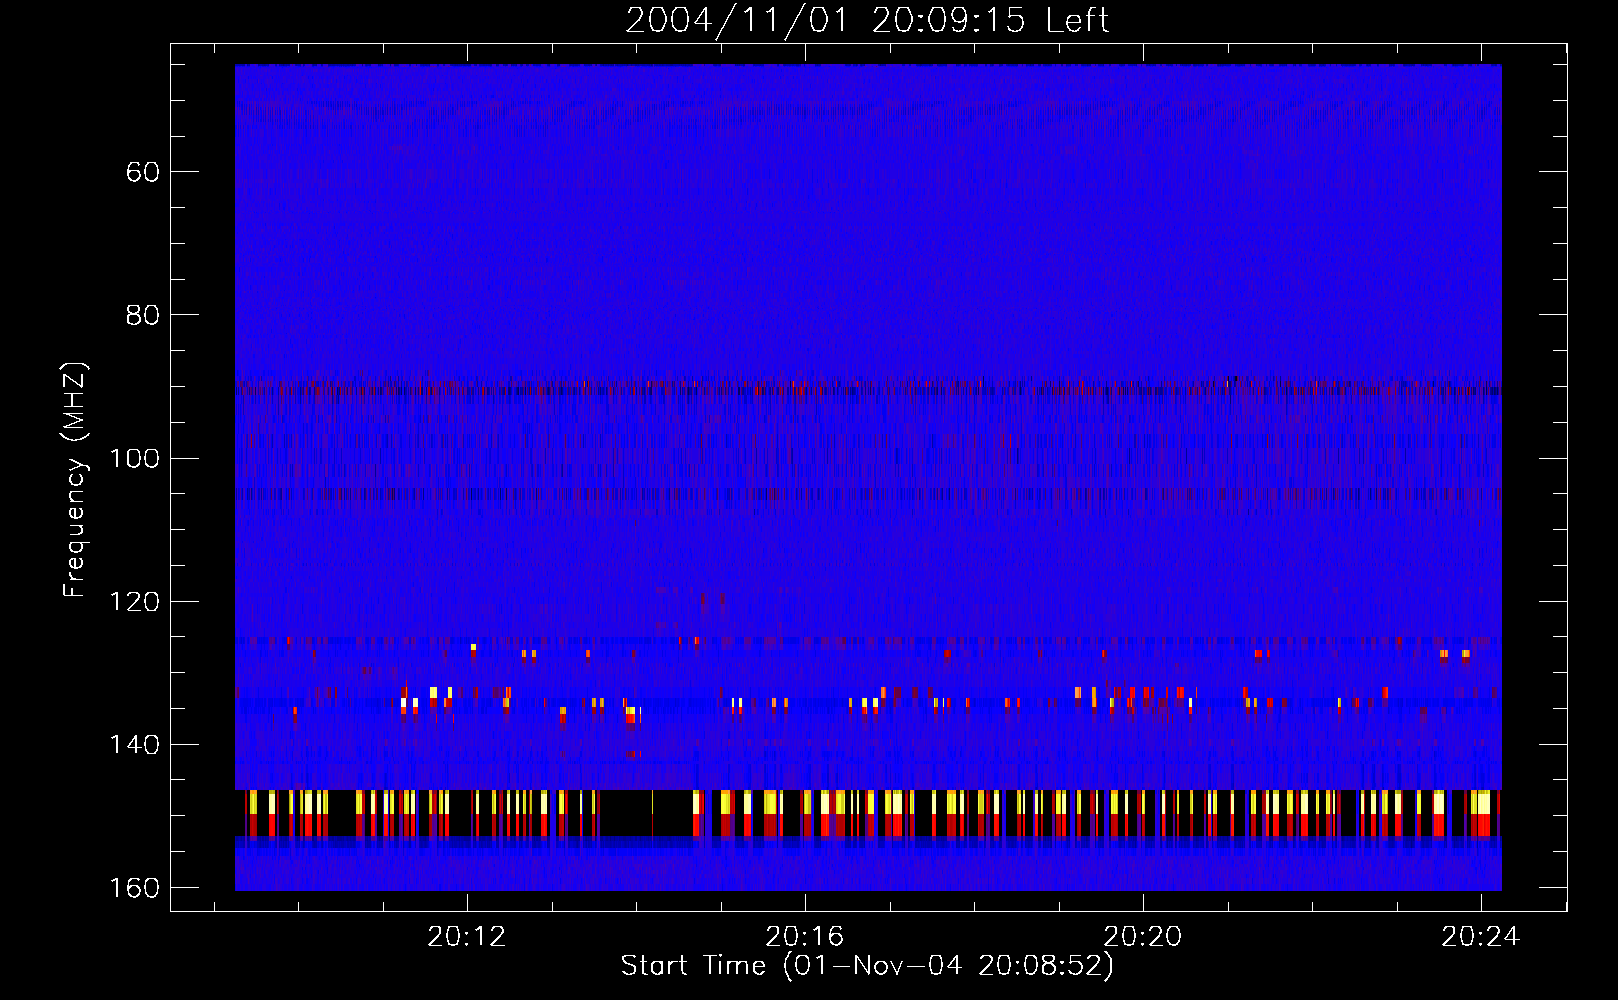This screenshot has height=1000, width=1618.
Task: Click the plot title '2004/11/01 20:09:15 Left'
Action: pyautogui.click(x=867, y=20)
